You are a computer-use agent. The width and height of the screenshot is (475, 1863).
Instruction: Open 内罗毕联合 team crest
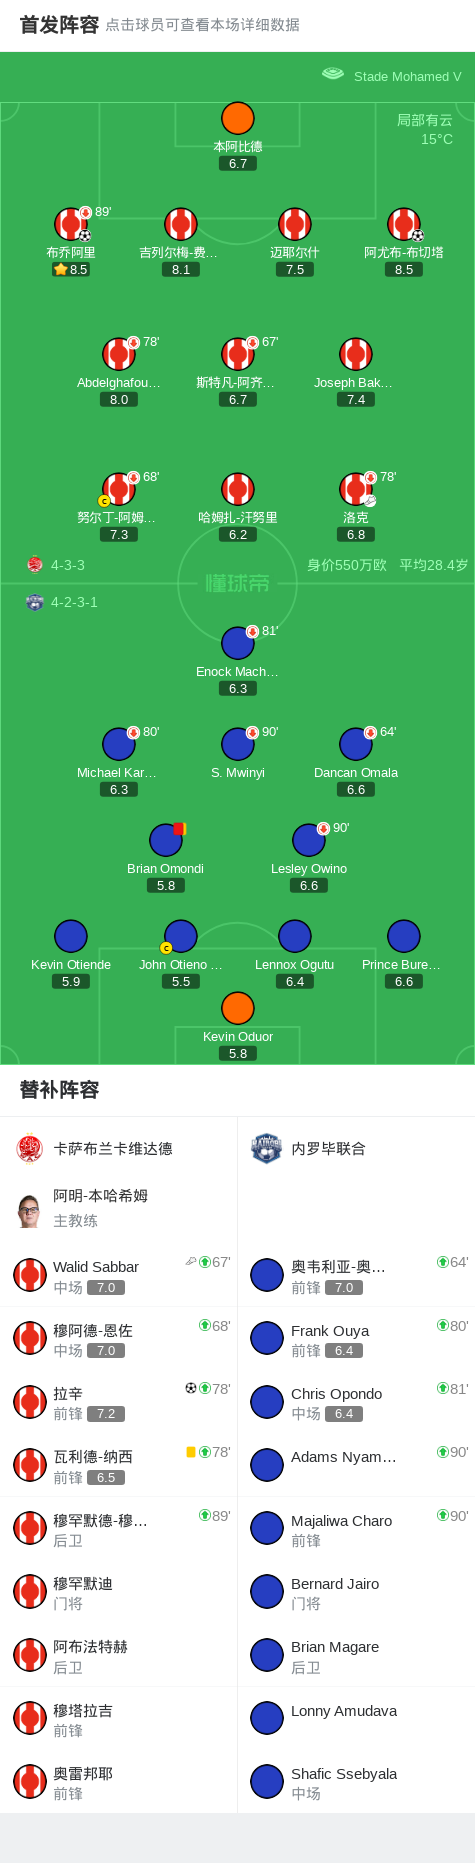266,1149
